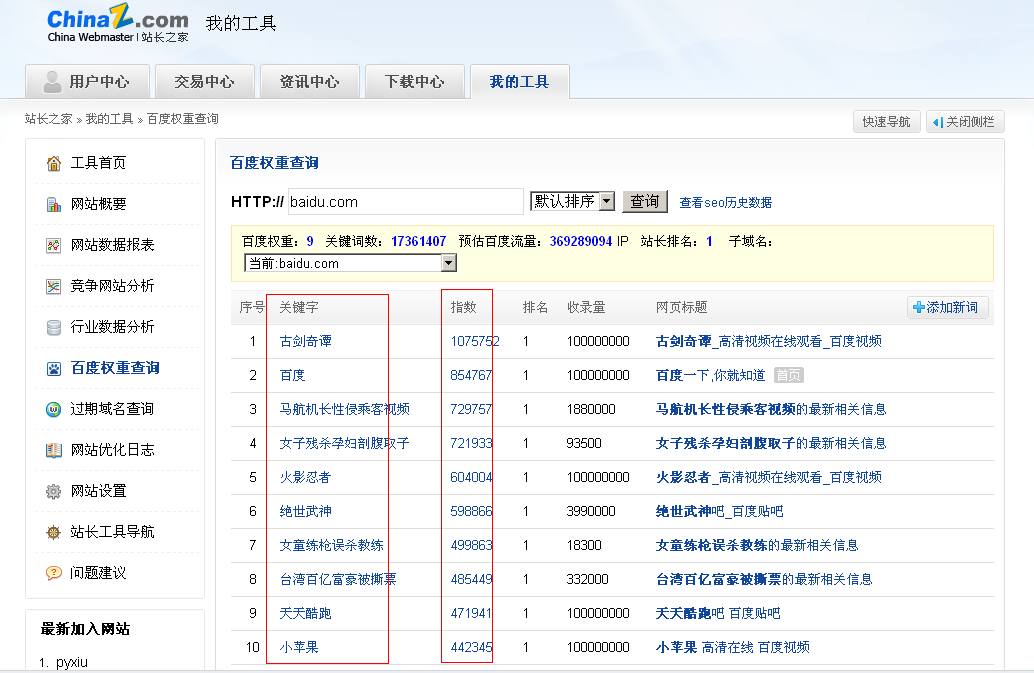1034x673 pixels.
Task: Click the 百度权重查询 paw icon
Action: pyautogui.click(x=54, y=368)
